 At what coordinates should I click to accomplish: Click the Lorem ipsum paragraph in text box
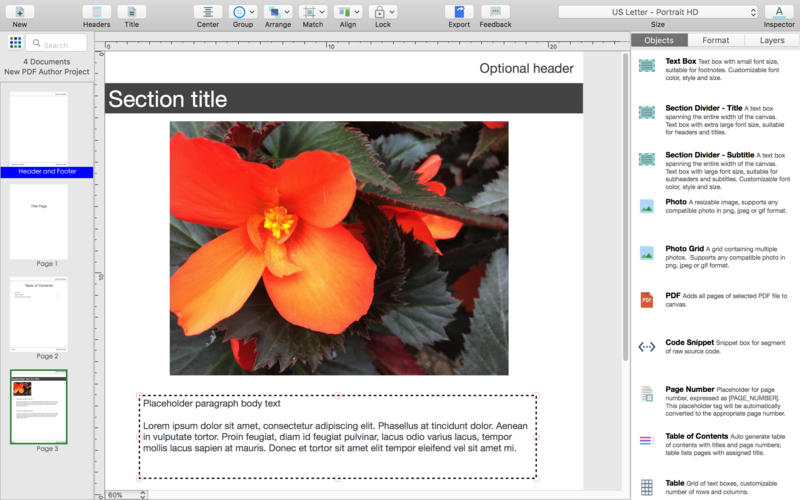pyautogui.click(x=335, y=437)
